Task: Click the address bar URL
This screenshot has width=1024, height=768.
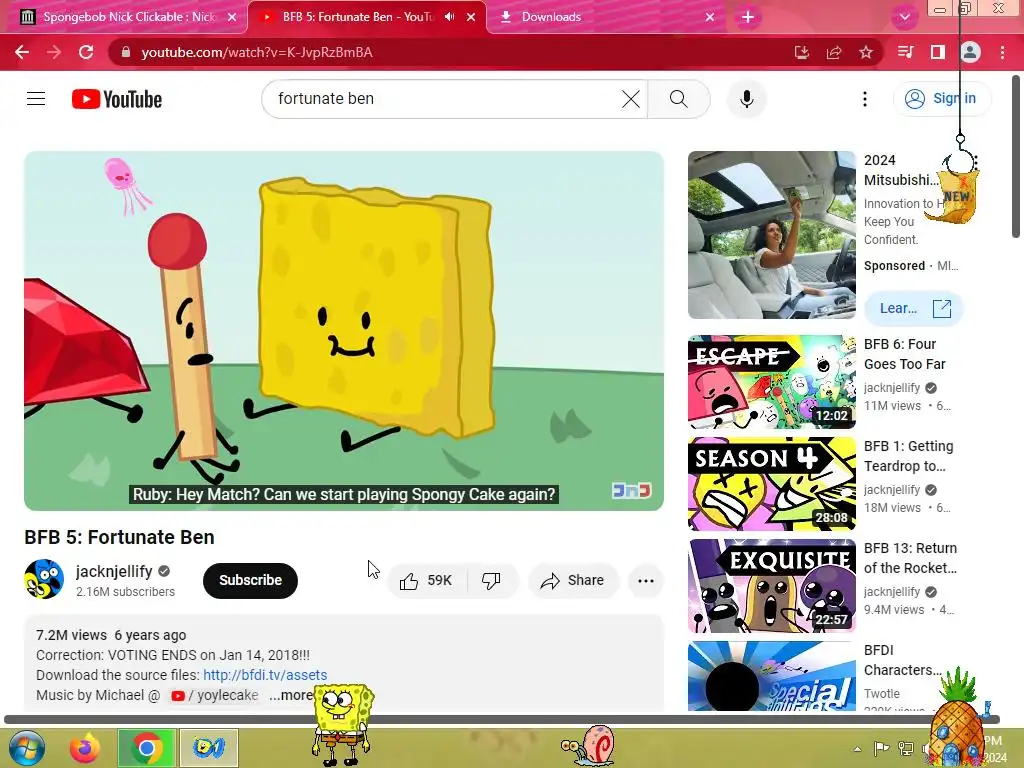Action: (x=257, y=52)
